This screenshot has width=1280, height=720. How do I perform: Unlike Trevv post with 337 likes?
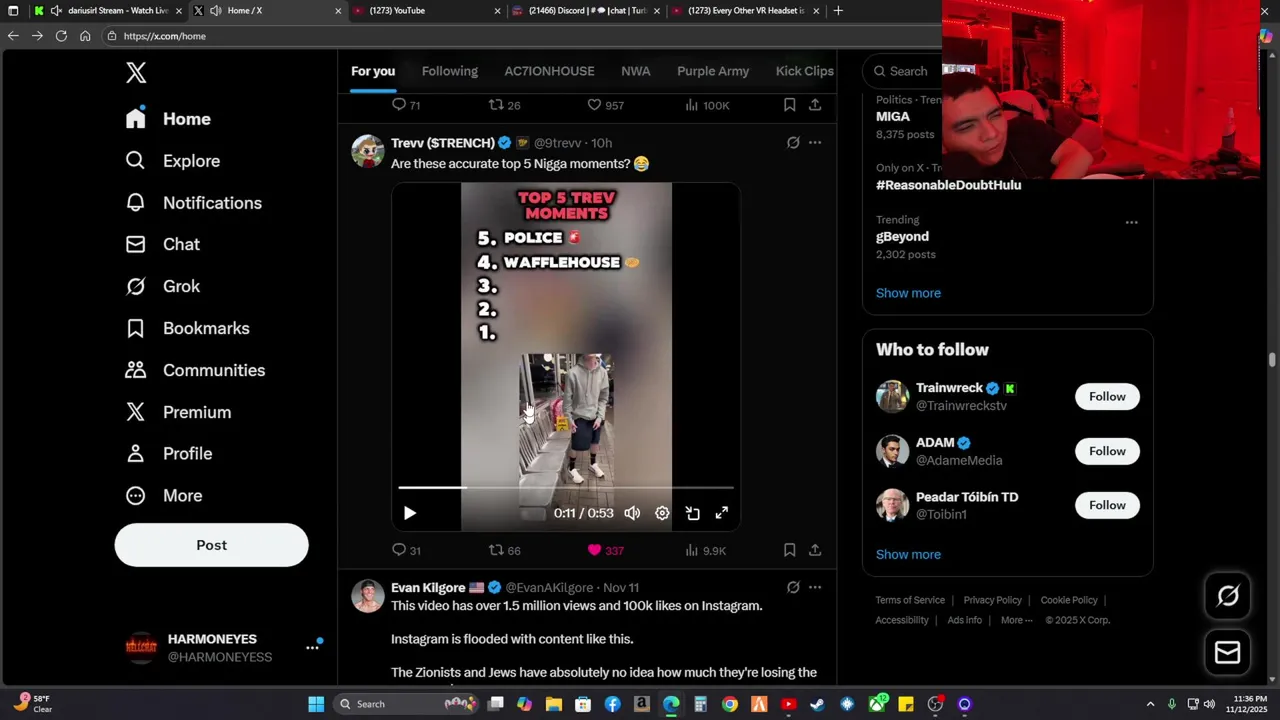(x=605, y=550)
